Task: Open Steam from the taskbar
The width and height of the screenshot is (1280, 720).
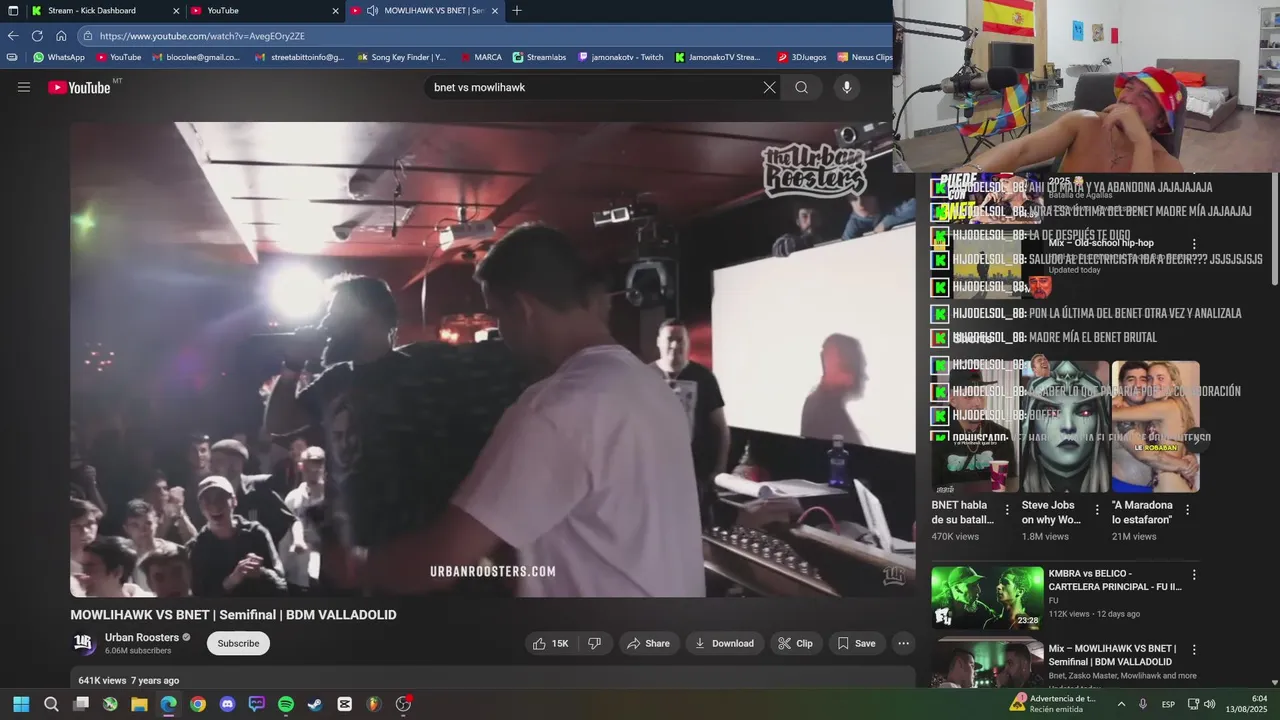Action: [315, 704]
